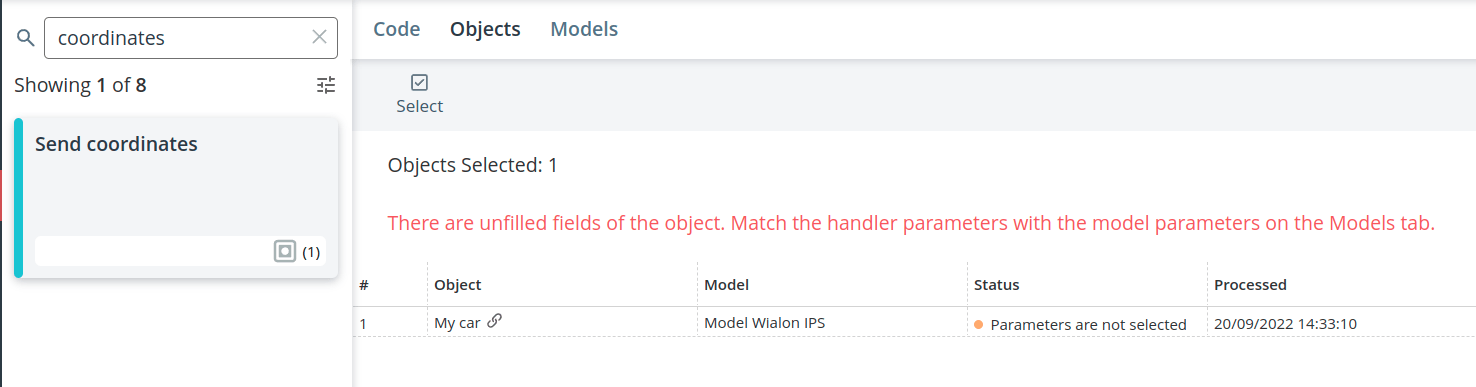Click the Status column header
Viewport: 1476px width, 387px height.
tap(997, 285)
